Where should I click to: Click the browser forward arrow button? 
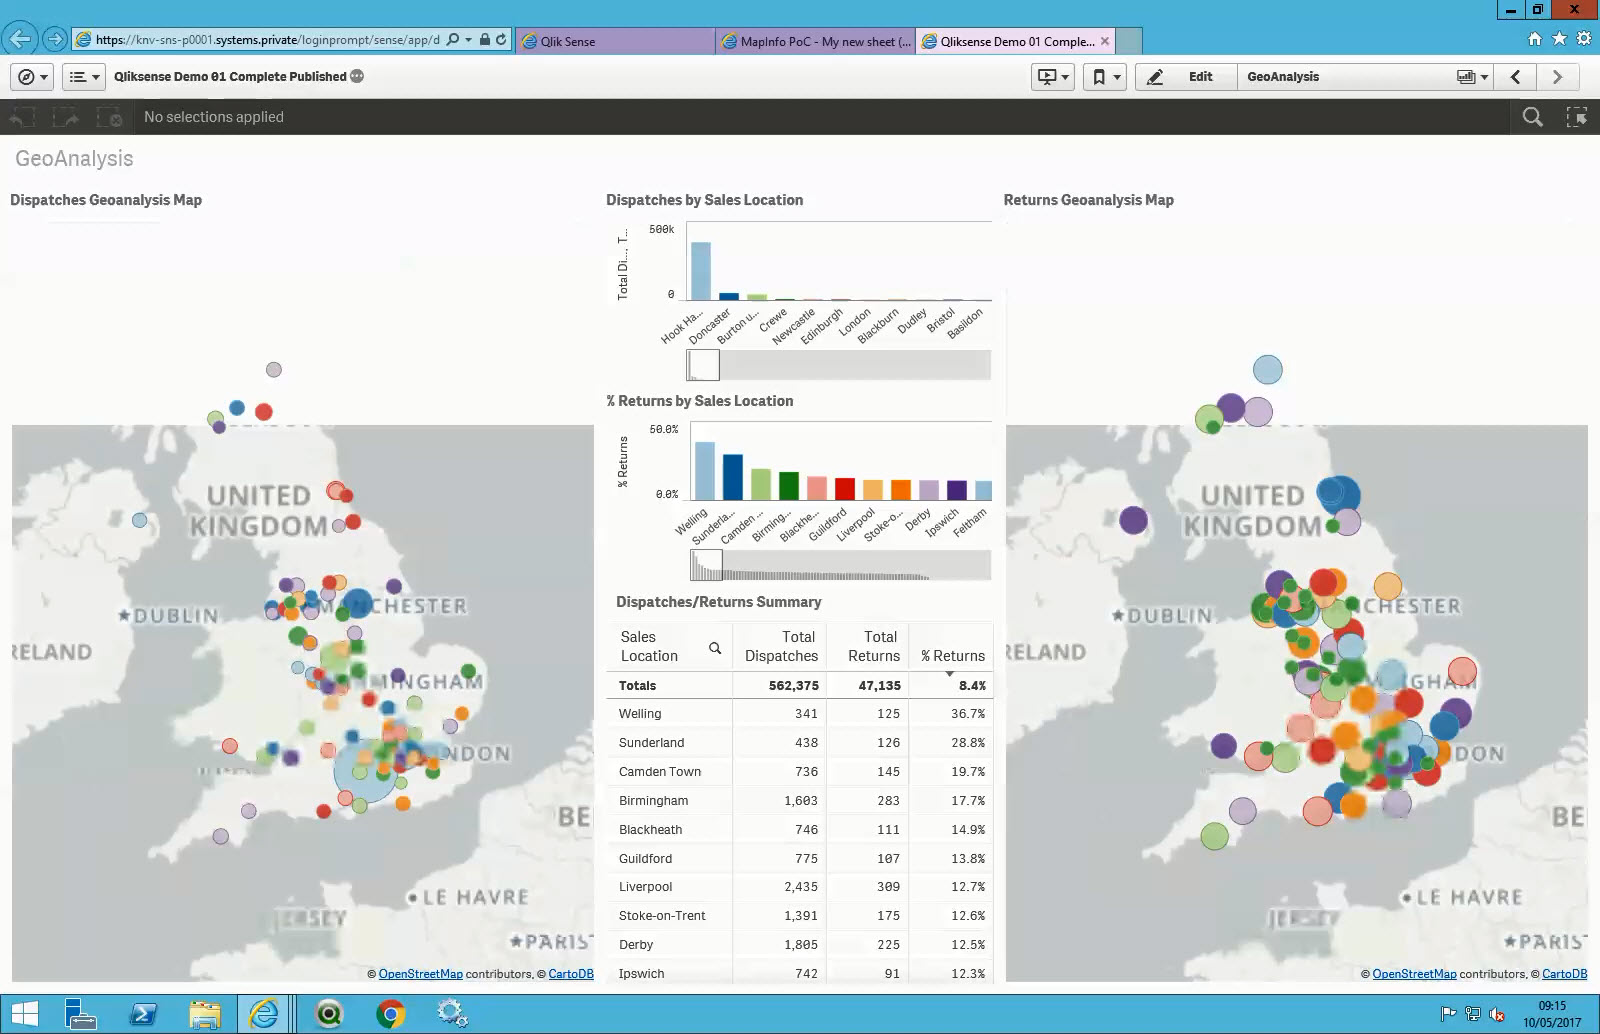point(55,40)
